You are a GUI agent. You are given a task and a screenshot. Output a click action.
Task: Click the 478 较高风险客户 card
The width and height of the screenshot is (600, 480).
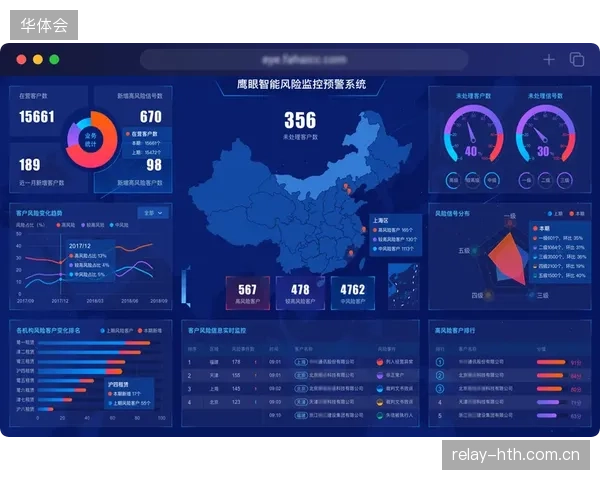pyautogui.click(x=300, y=293)
